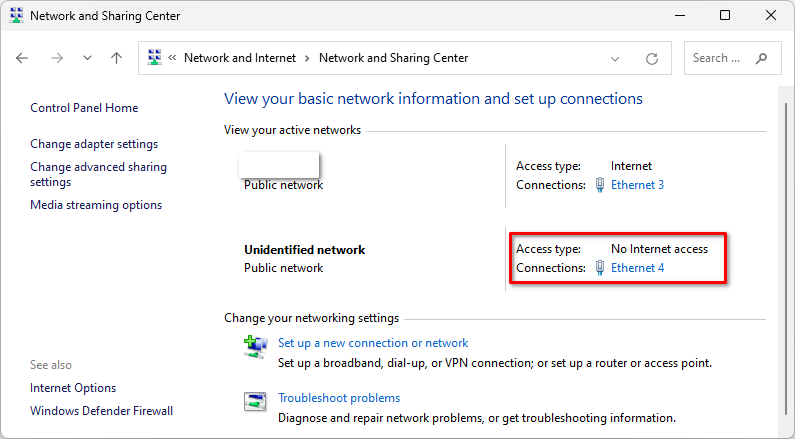
Task: Open Change adapter settings
Action: tap(94, 144)
